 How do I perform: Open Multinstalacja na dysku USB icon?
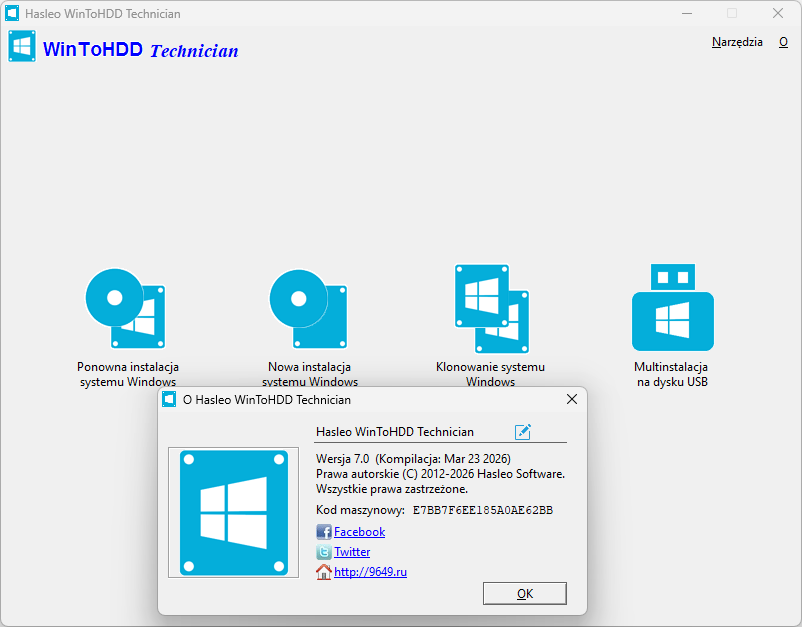673,307
